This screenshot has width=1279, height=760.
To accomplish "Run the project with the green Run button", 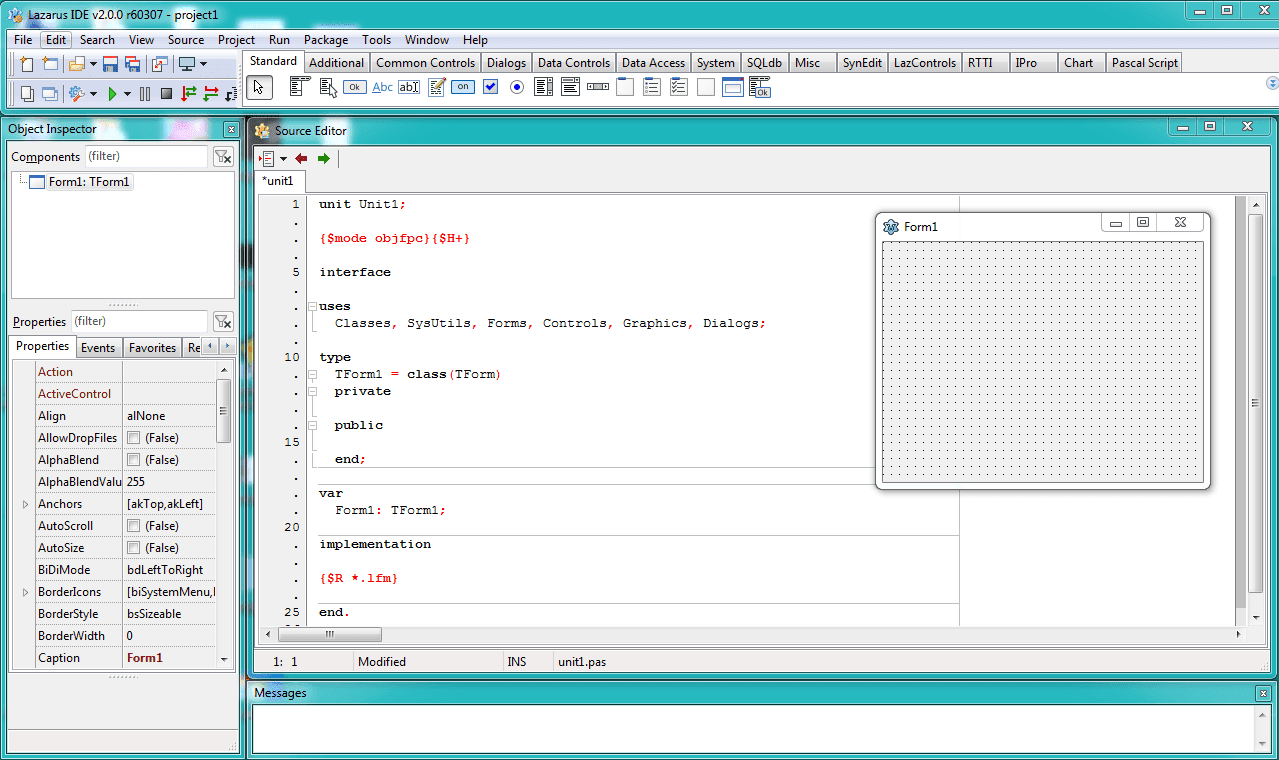I will [x=113, y=92].
